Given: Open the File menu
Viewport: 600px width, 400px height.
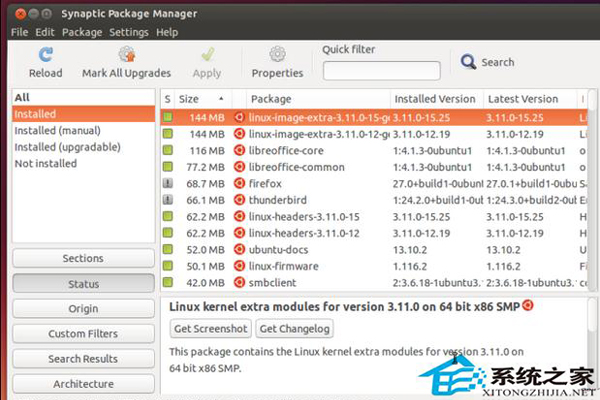Looking at the screenshot, I should point(20,32).
